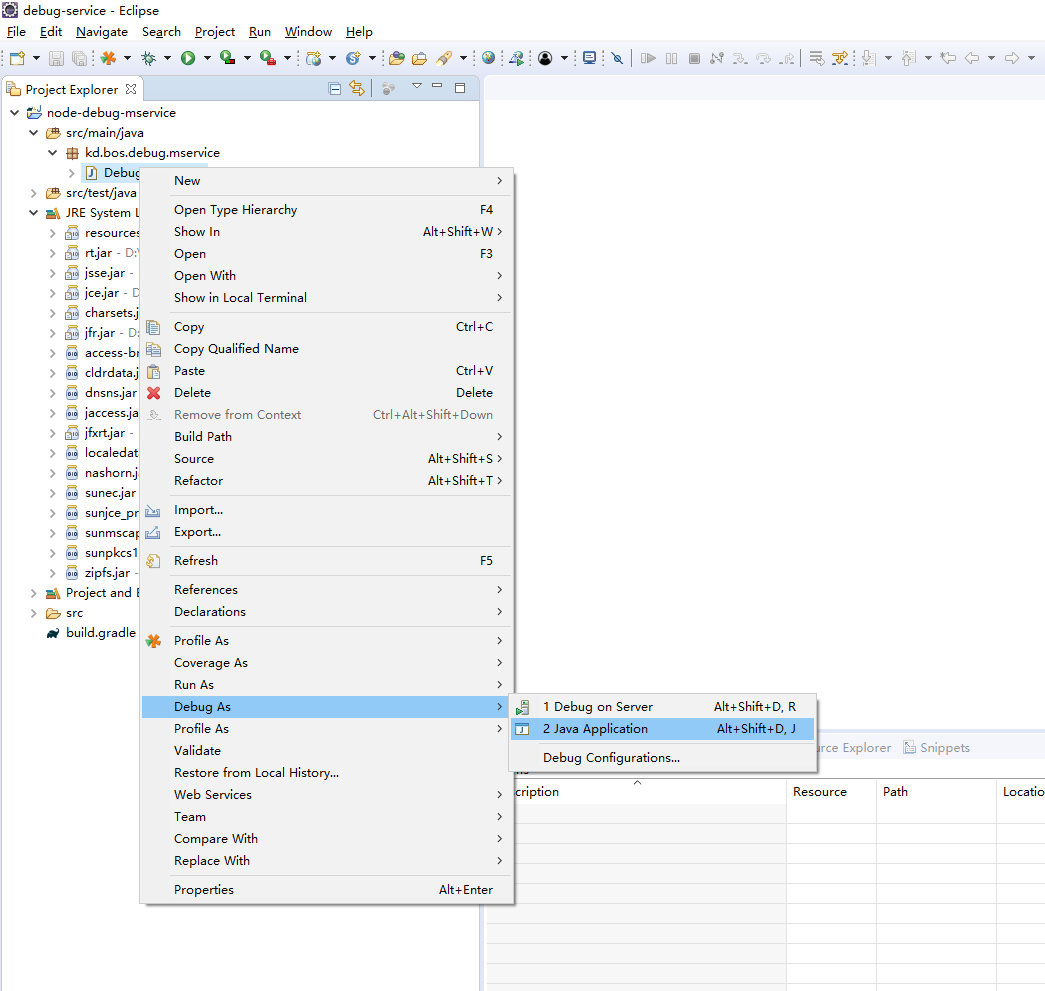Viewport: 1045px width, 991px height.
Task: Click the Last Edit Location toolbar icon
Action: point(948,59)
